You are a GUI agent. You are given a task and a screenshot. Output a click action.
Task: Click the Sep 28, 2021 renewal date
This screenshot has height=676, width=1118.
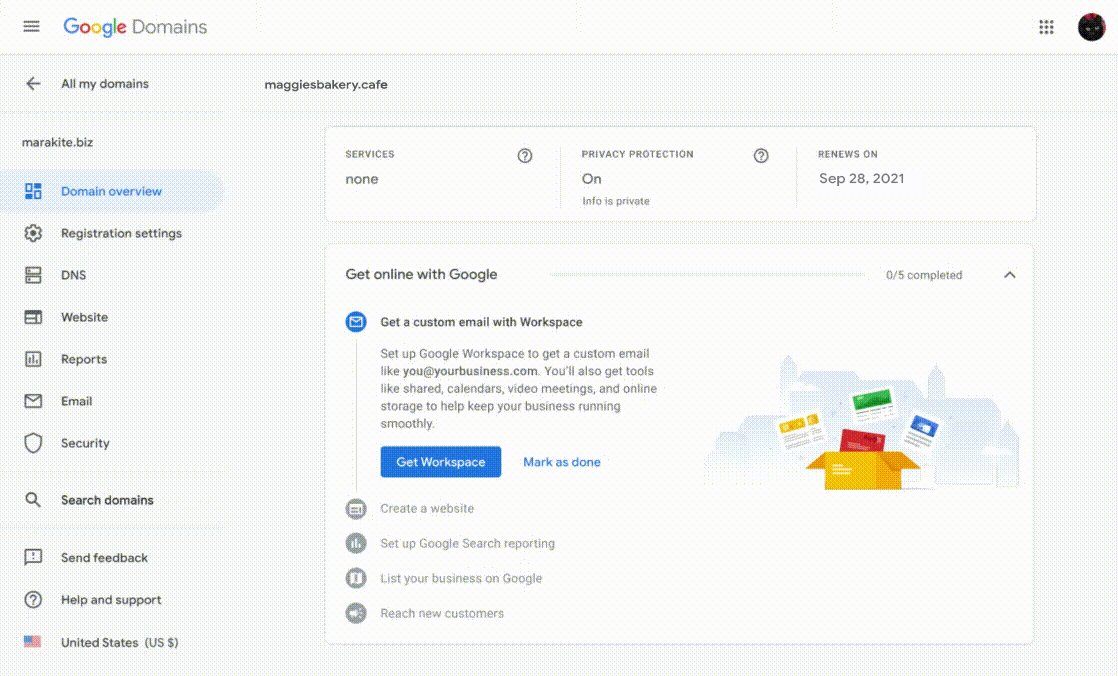pyautogui.click(x=861, y=178)
